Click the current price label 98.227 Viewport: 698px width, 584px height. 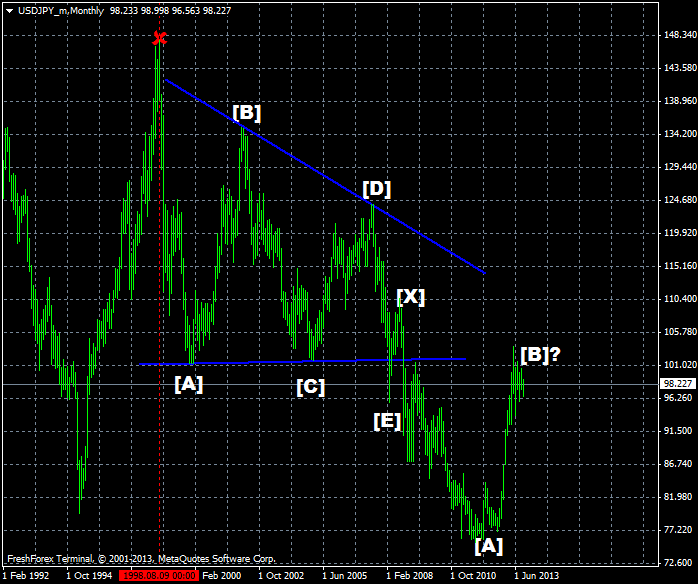(x=678, y=384)
